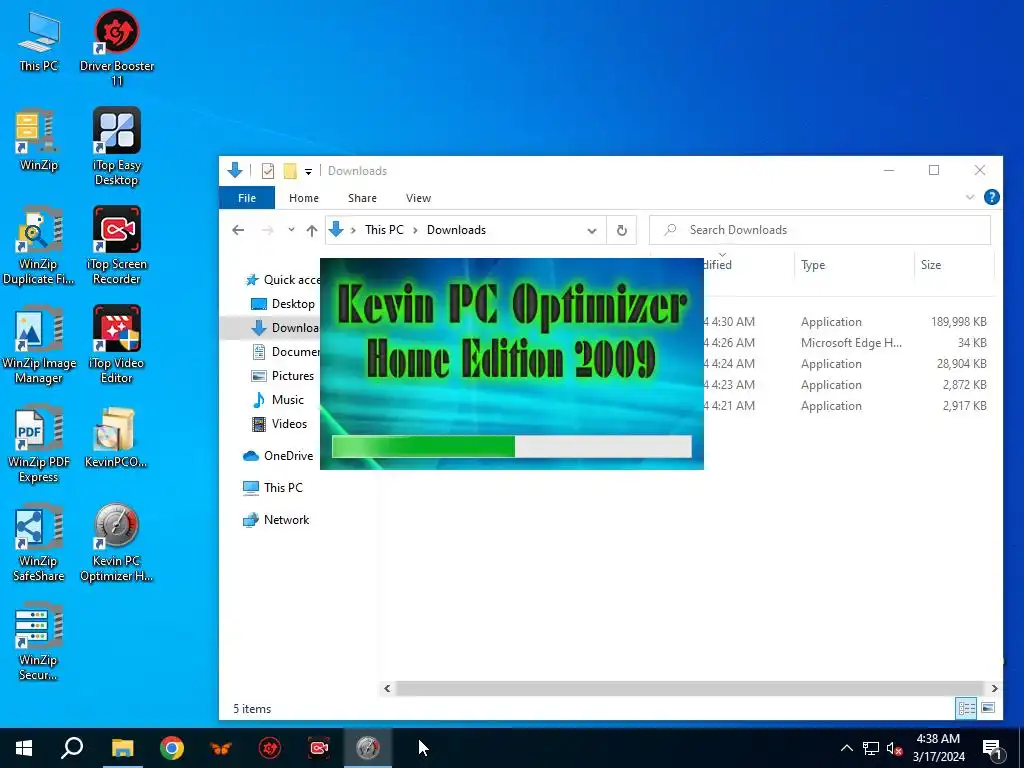Open Recent locations dropdown arrow

pyautogui.click(x=291, y=230)
